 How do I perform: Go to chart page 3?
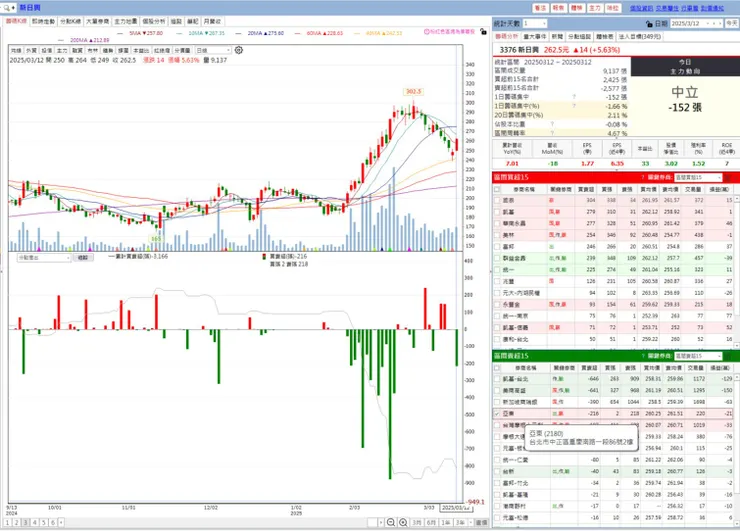(x=25, y=523)
